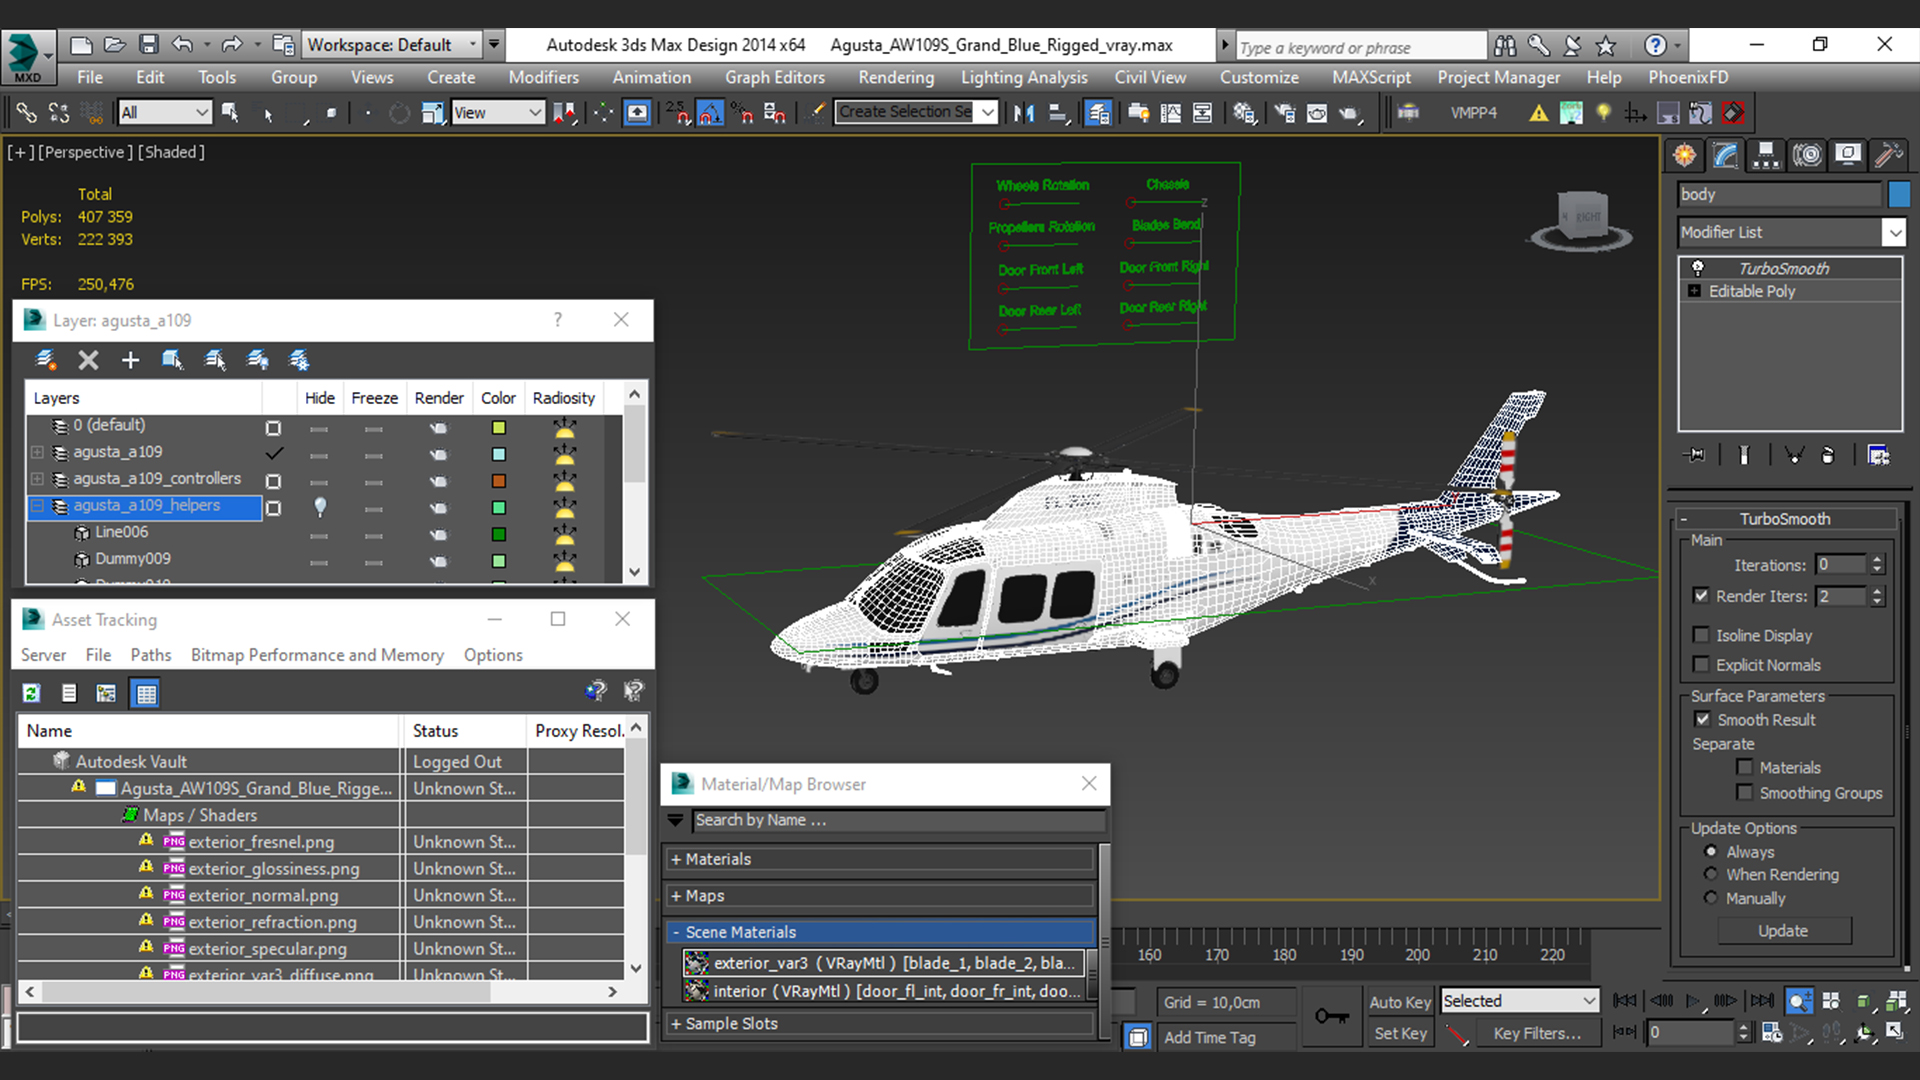Expand the agusta_a109_controllers layer

37,479
